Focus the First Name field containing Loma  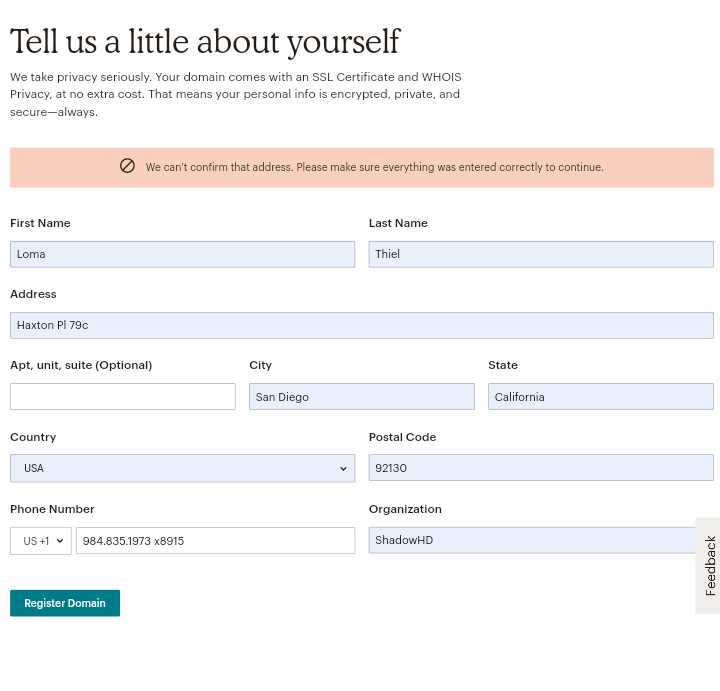tap(182, 254)
